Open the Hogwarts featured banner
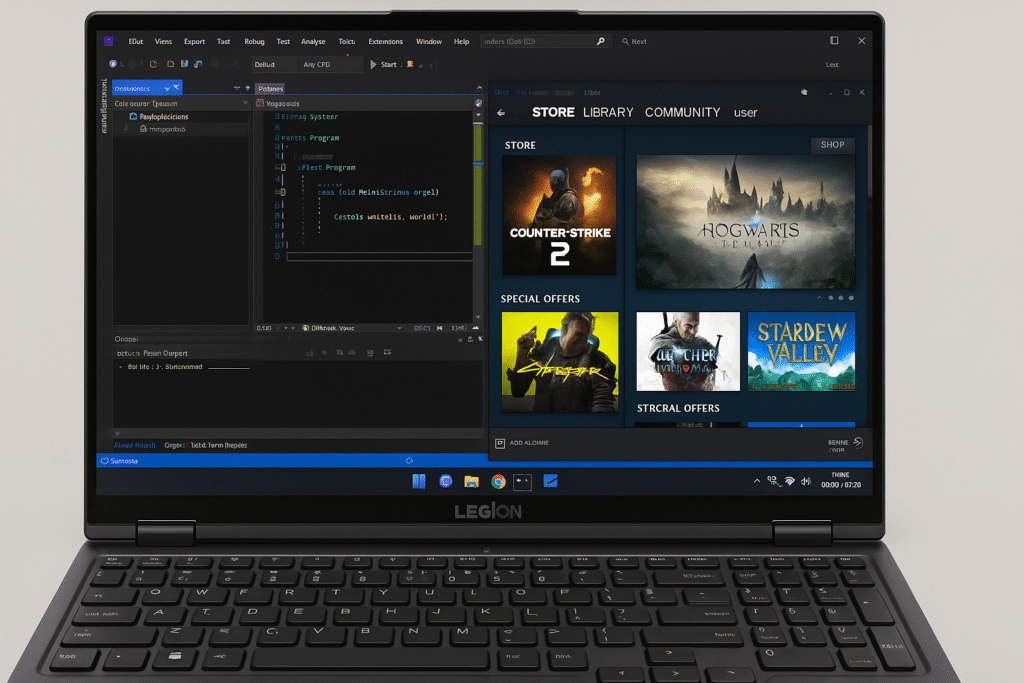This screenshot has width=1024, height=683. click(746, 221)
